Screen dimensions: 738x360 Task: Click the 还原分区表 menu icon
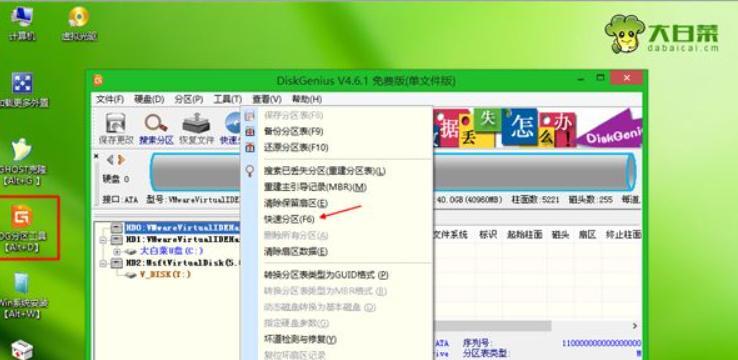(x=250, y=148)
